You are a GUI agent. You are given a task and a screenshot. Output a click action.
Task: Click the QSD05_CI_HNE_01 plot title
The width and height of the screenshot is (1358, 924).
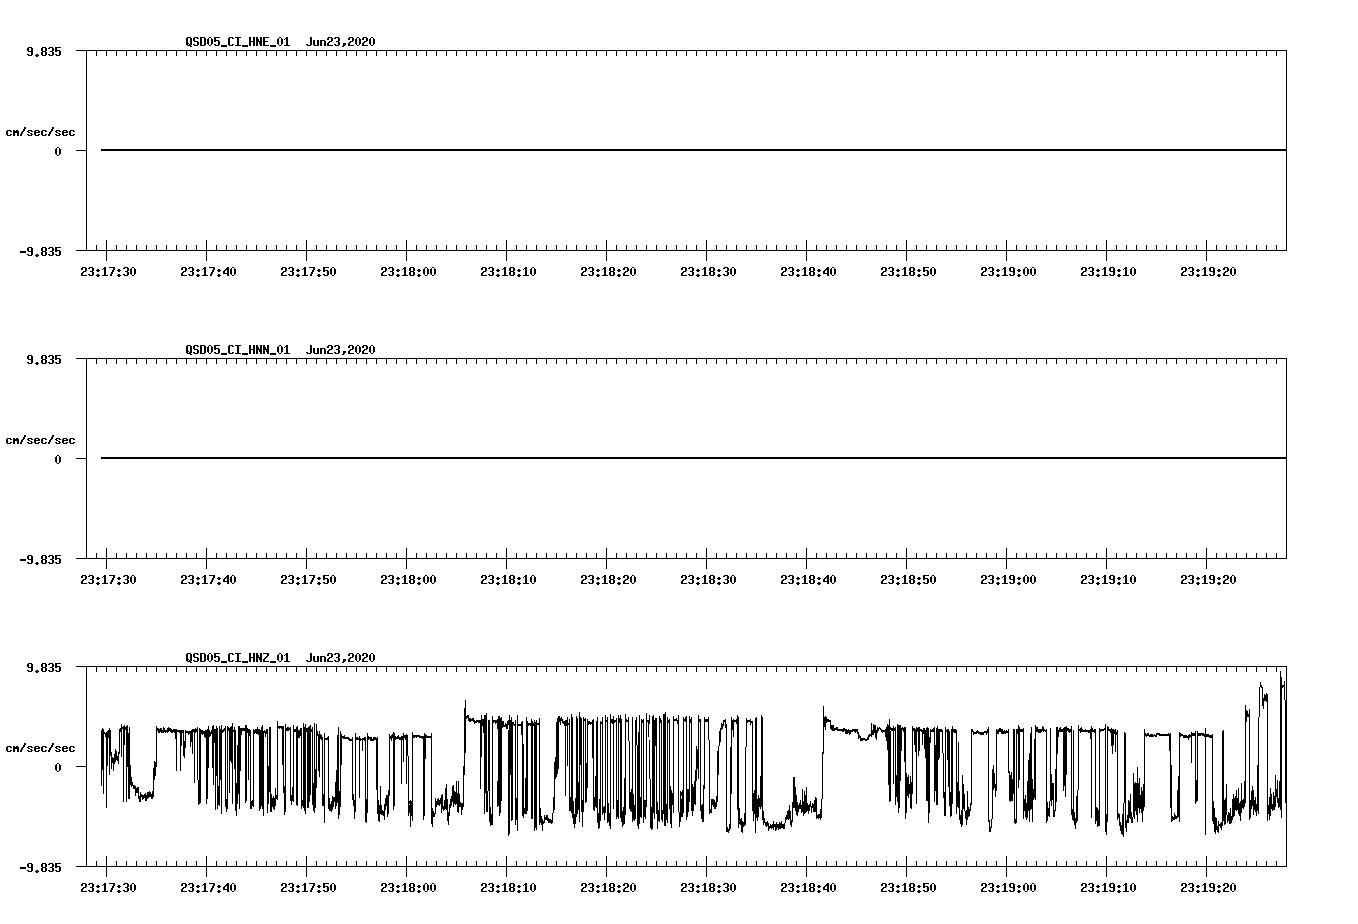point(280,42)
